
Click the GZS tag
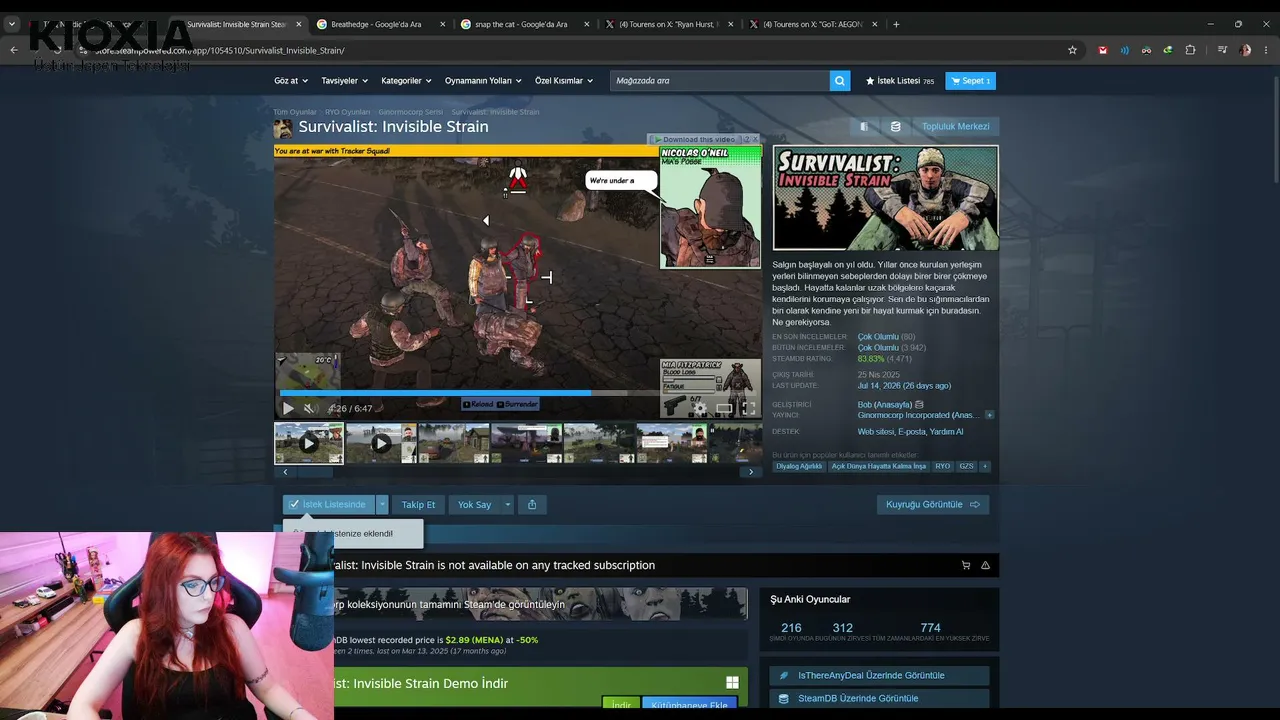tap(966, 466)
